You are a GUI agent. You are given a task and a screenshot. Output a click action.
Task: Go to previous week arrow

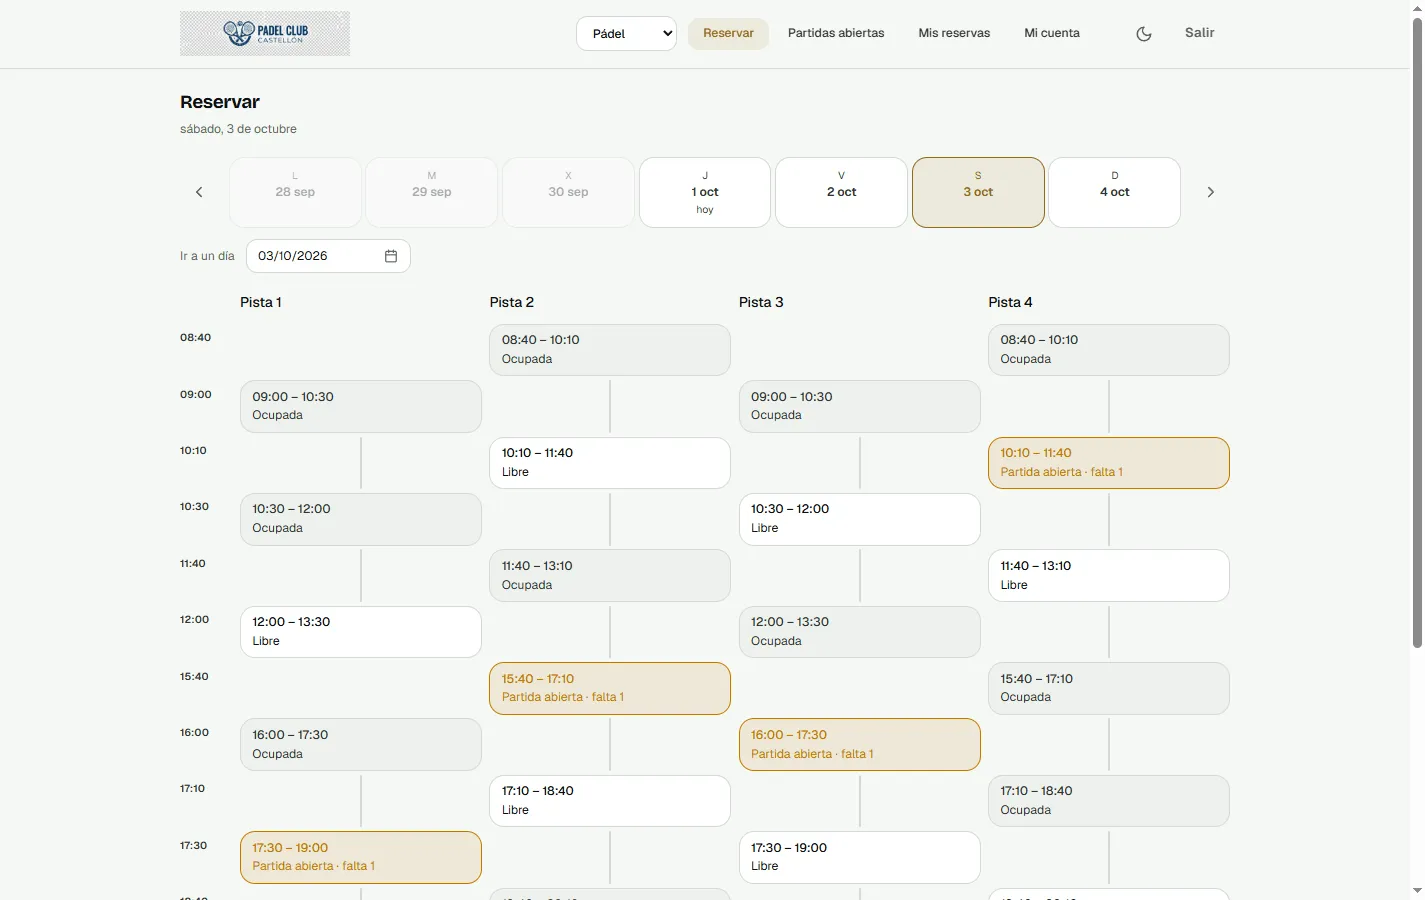[x=199, y=192]
